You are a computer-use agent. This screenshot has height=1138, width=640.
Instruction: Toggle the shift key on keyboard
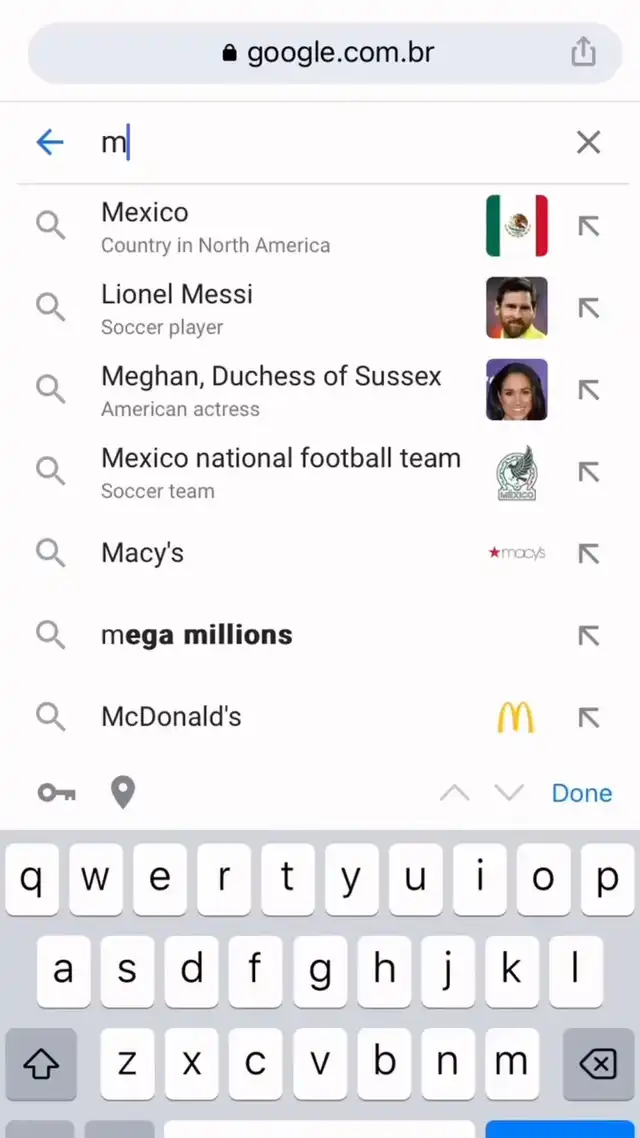[x=41, y=1064]
